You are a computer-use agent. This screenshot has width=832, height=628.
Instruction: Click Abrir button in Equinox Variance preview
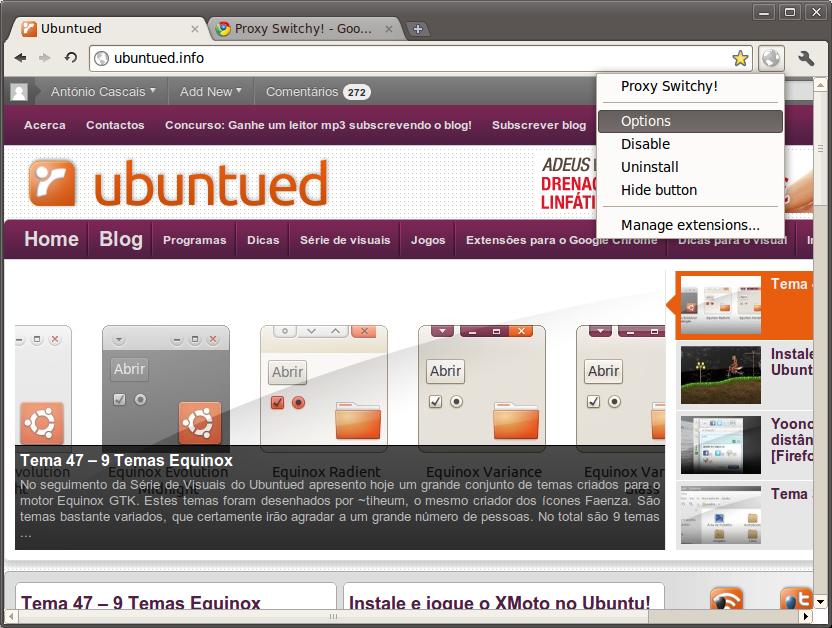click(445, 371)
